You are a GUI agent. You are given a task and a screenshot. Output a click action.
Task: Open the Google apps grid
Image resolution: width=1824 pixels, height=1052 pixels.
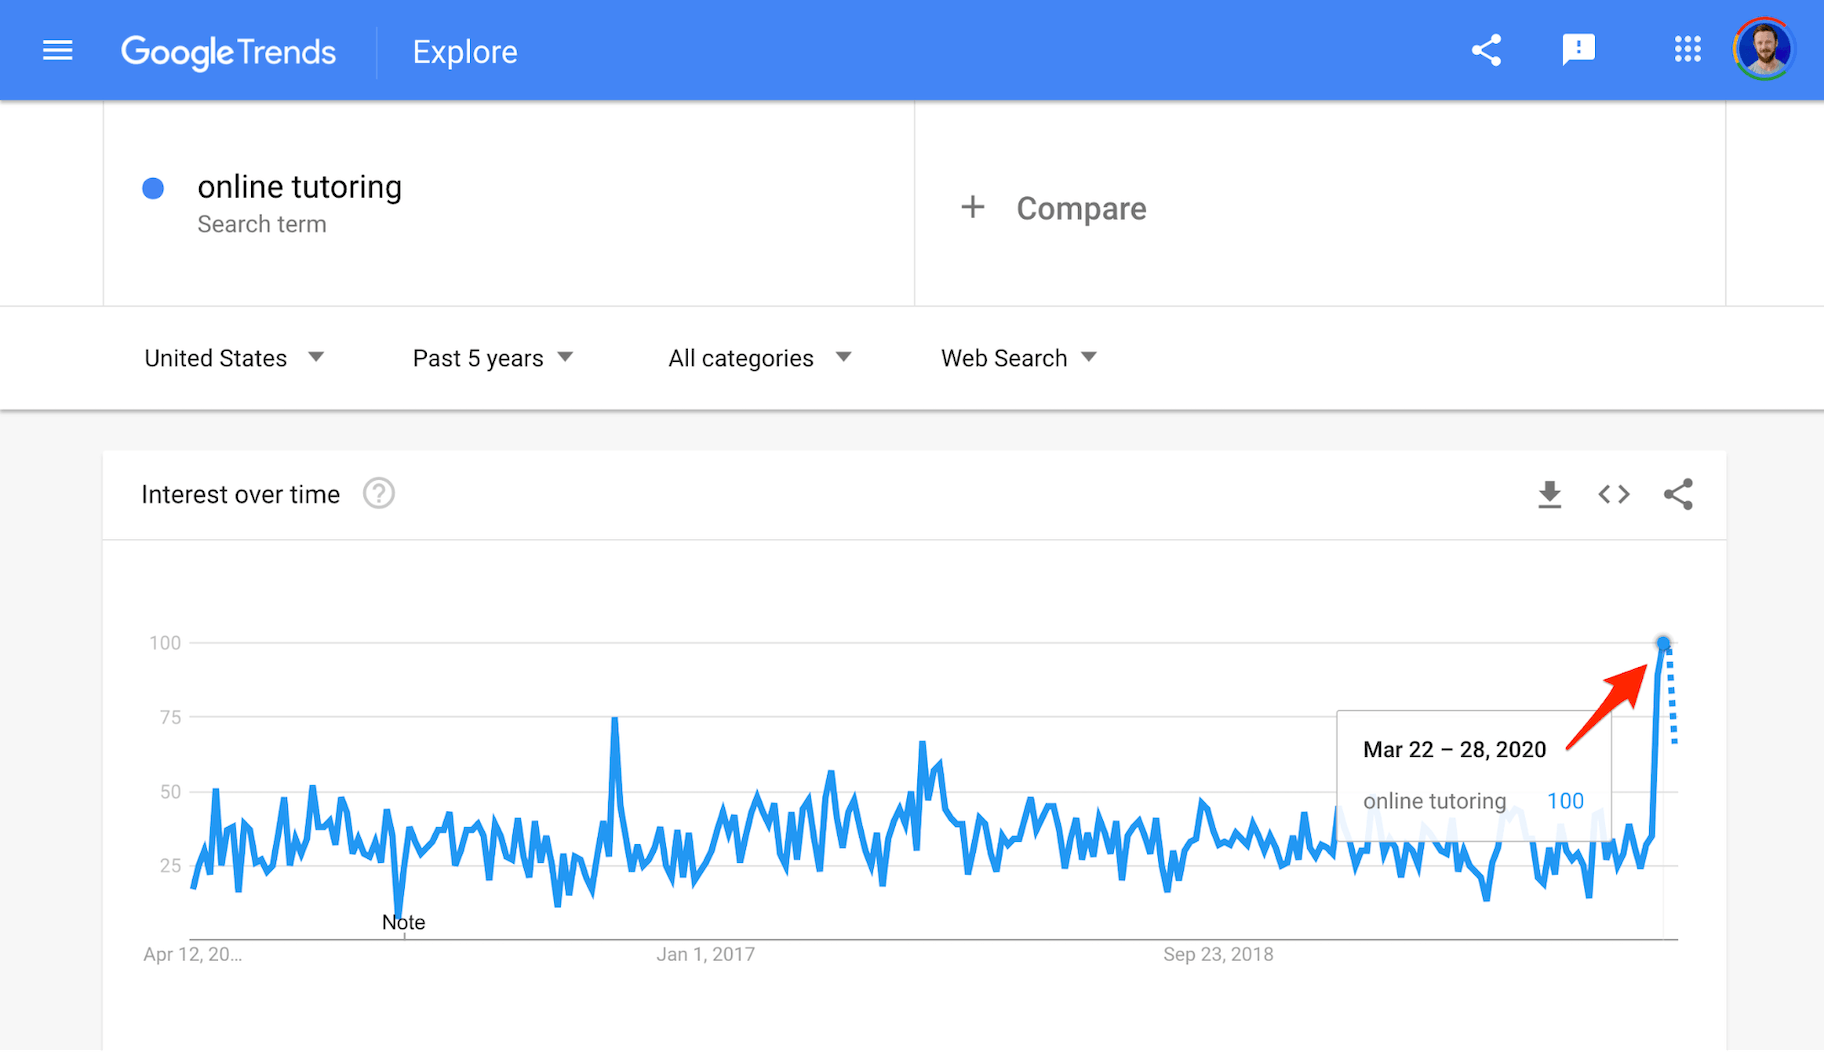tap(1687, 50)
